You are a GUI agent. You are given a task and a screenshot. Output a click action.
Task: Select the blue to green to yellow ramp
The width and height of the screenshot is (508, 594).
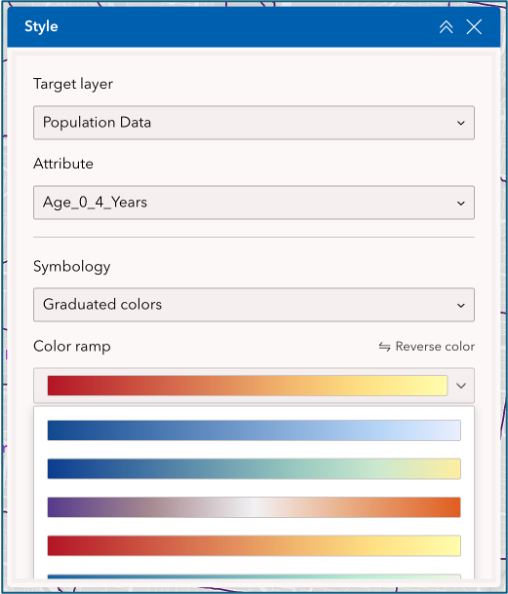coord(254,469)
